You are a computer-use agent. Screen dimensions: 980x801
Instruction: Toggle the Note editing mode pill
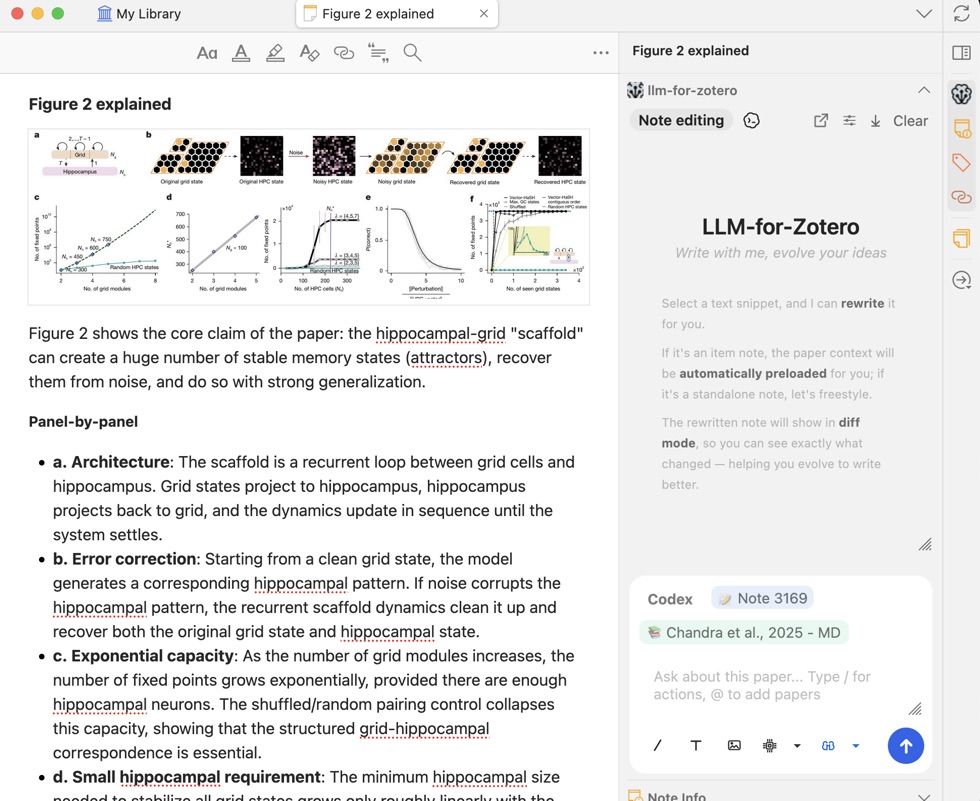click(x=681, y=121)
